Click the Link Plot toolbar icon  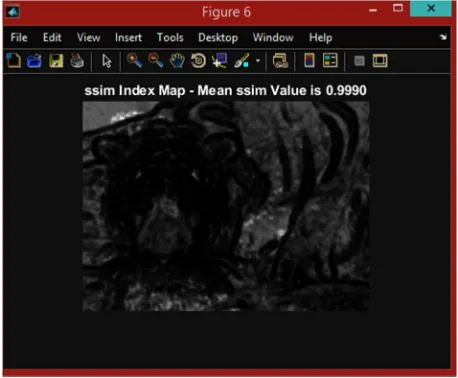pyautogui.click(x=280, y=61)
